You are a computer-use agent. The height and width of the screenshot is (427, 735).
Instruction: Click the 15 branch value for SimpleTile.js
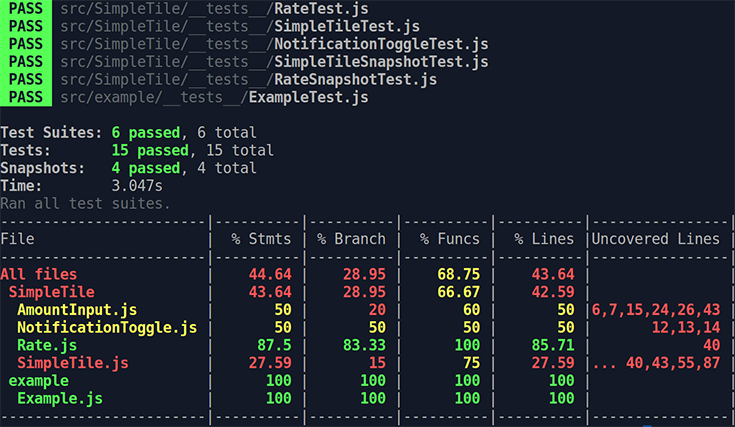click(x=377, y=363)
